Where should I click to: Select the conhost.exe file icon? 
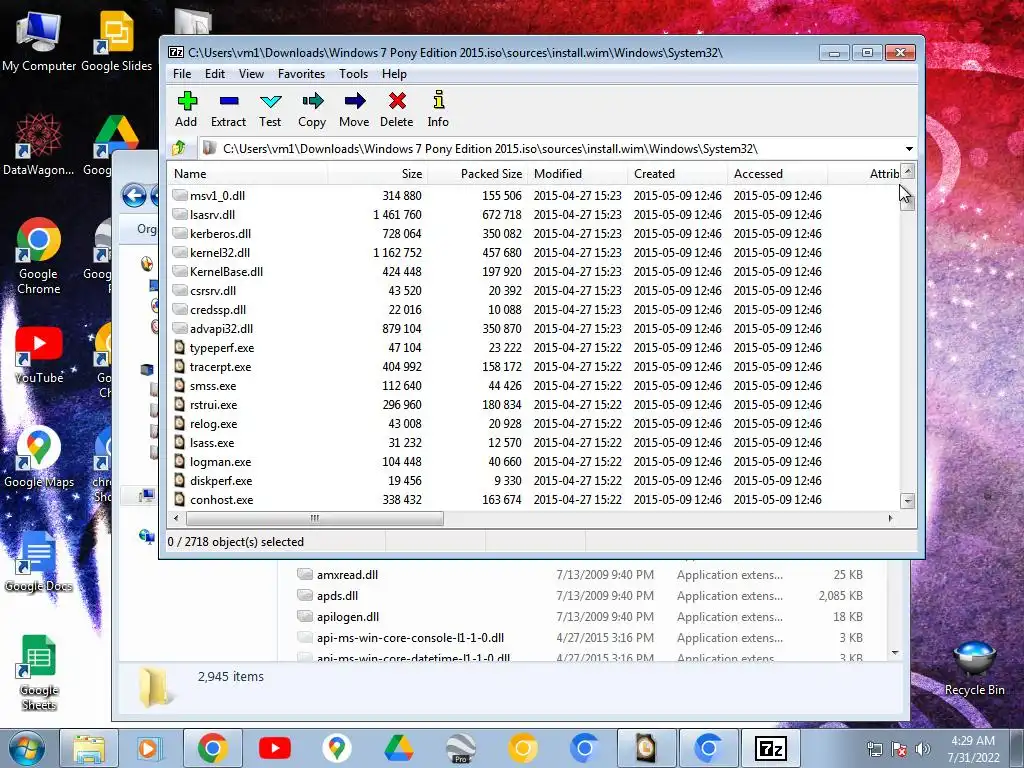[180, 500]
